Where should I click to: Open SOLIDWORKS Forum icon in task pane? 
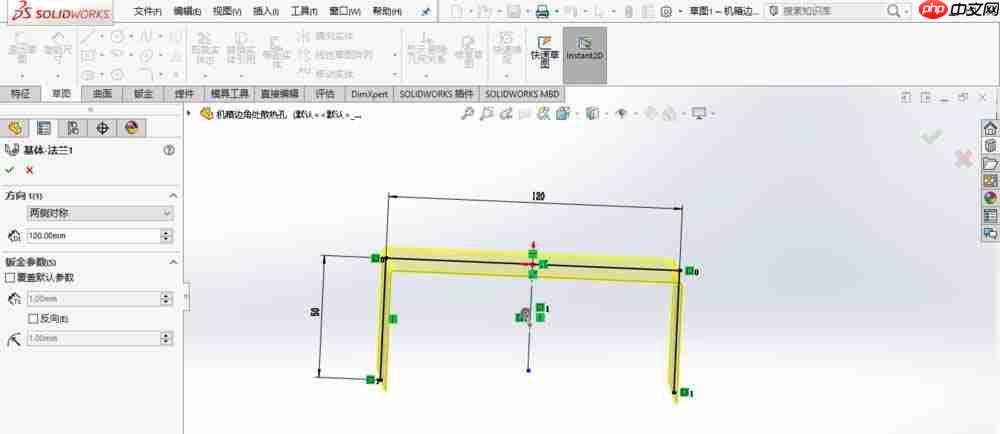pos(990,233)
